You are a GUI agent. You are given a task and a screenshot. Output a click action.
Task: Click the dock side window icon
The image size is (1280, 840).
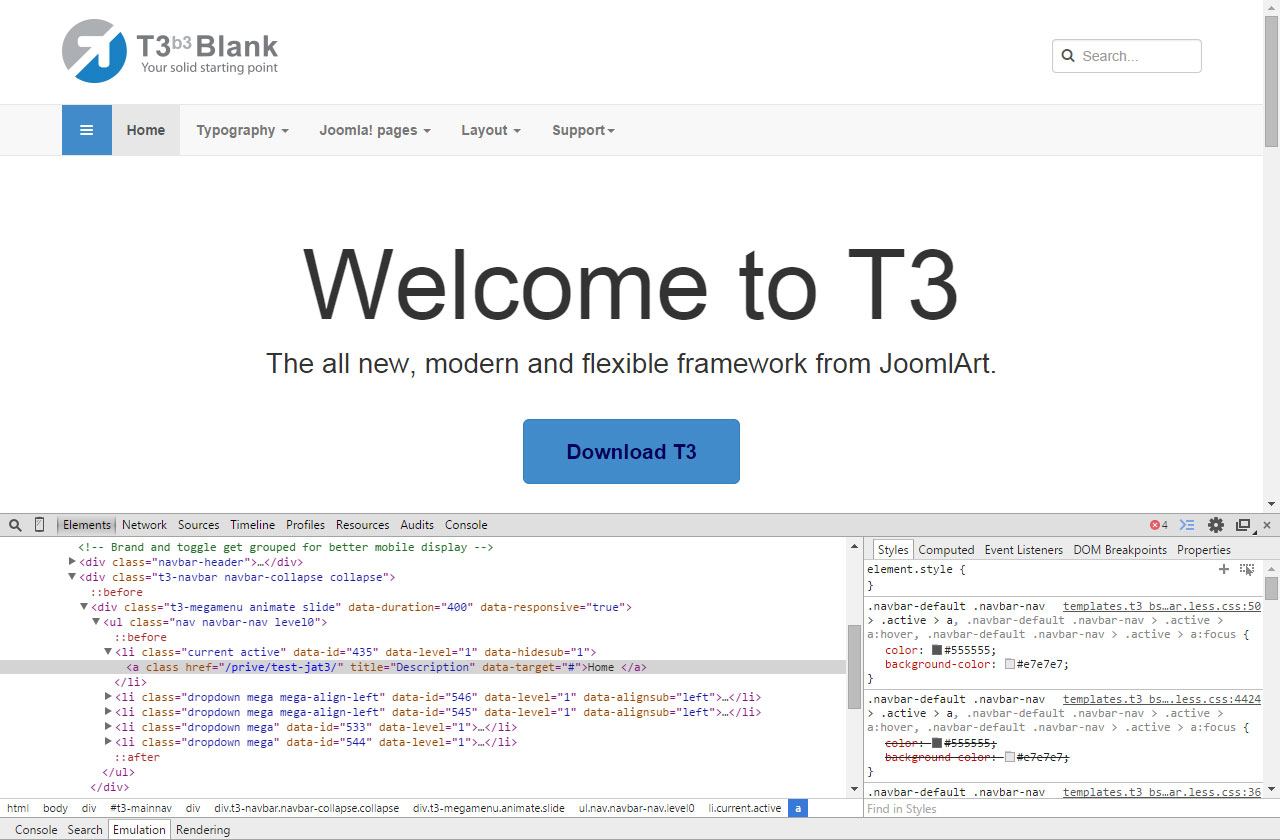[x=1243, y=525]
